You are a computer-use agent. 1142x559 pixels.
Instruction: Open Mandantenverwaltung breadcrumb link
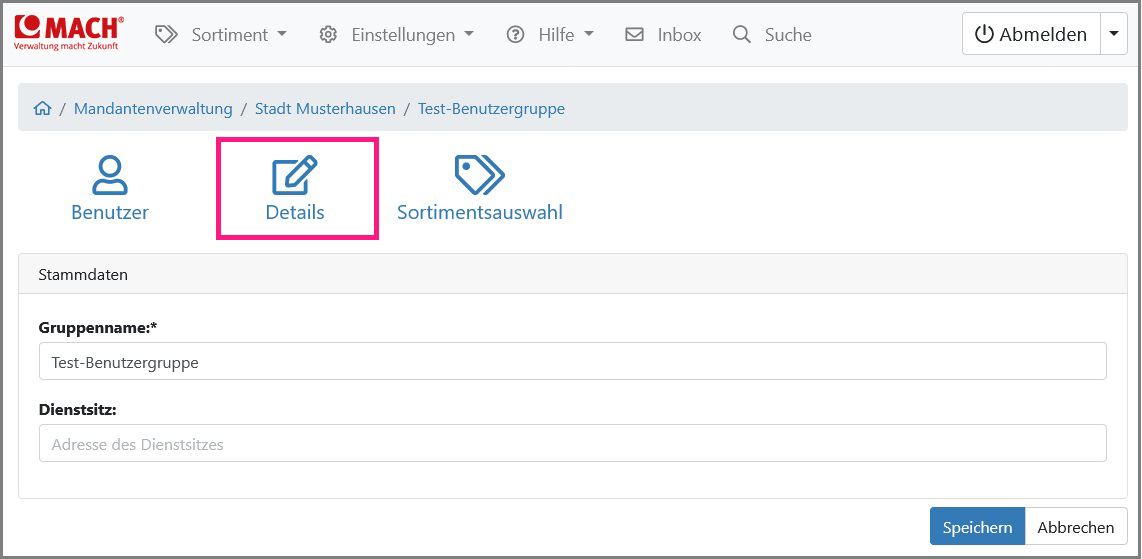click(x=153, y=109)
